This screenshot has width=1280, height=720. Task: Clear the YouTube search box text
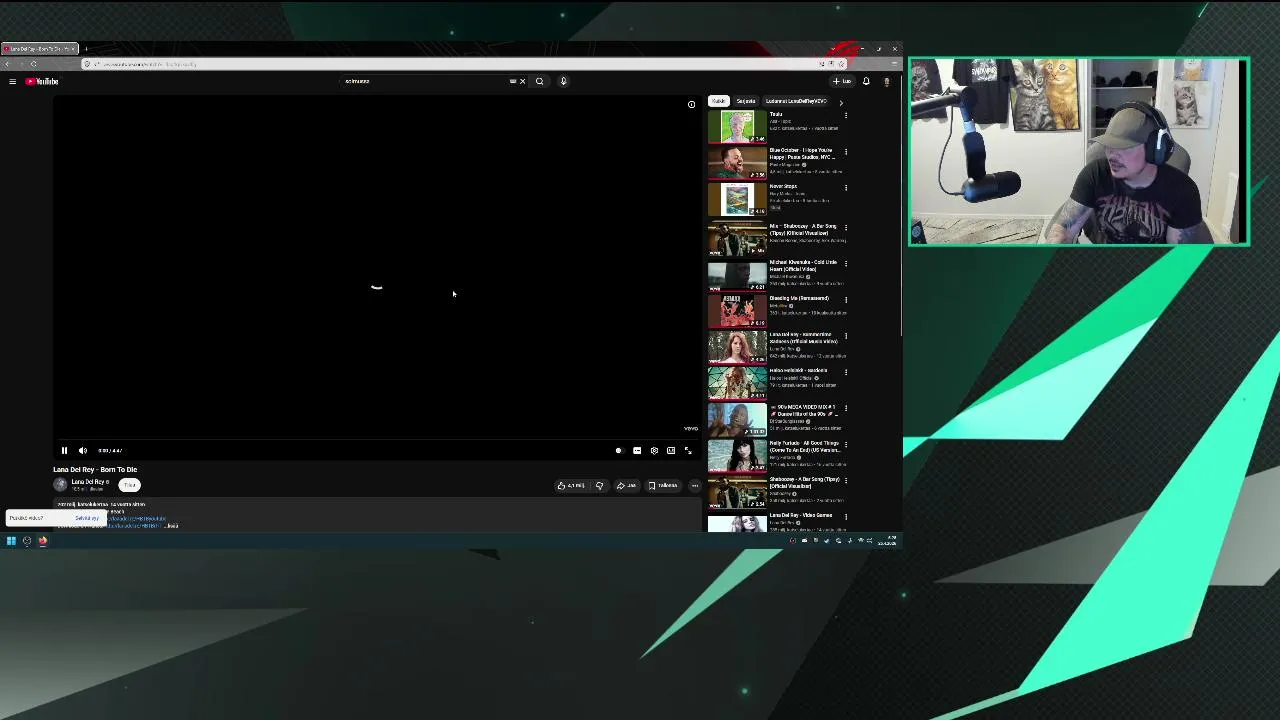(522, 81)
